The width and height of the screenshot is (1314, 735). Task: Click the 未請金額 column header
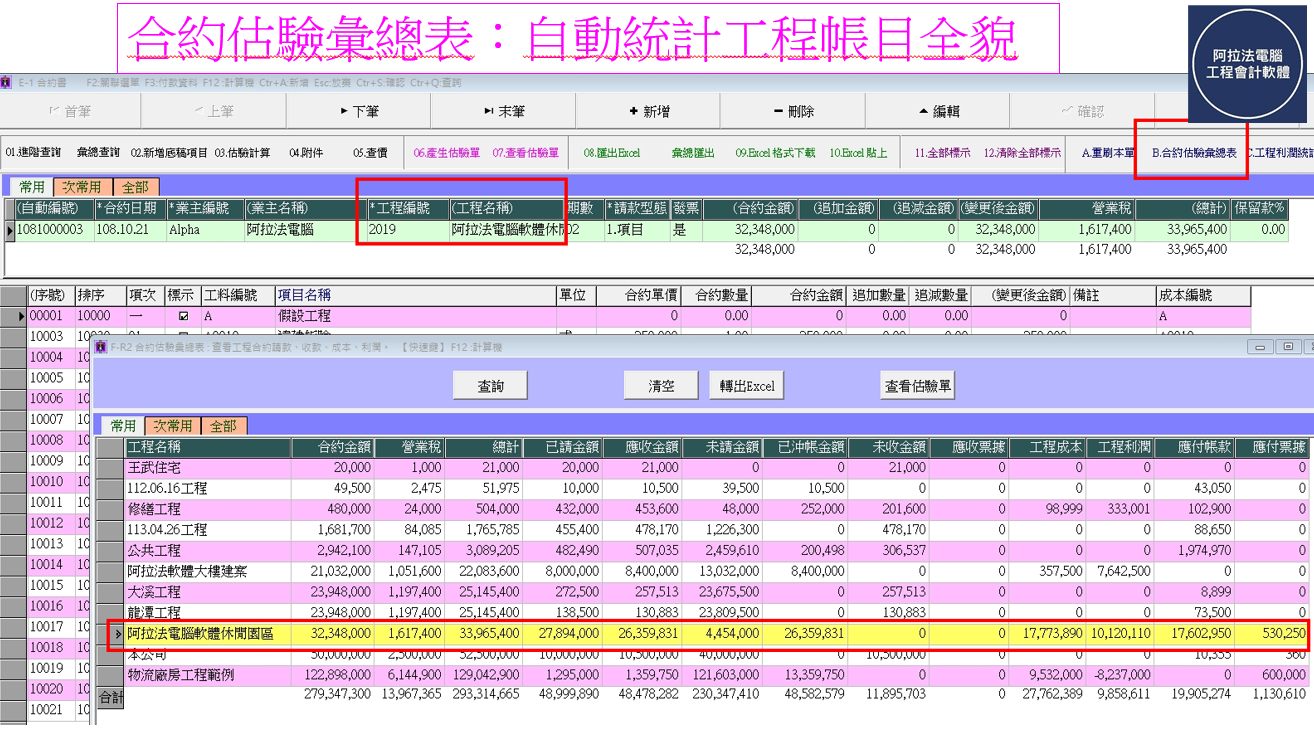[722, 447]
